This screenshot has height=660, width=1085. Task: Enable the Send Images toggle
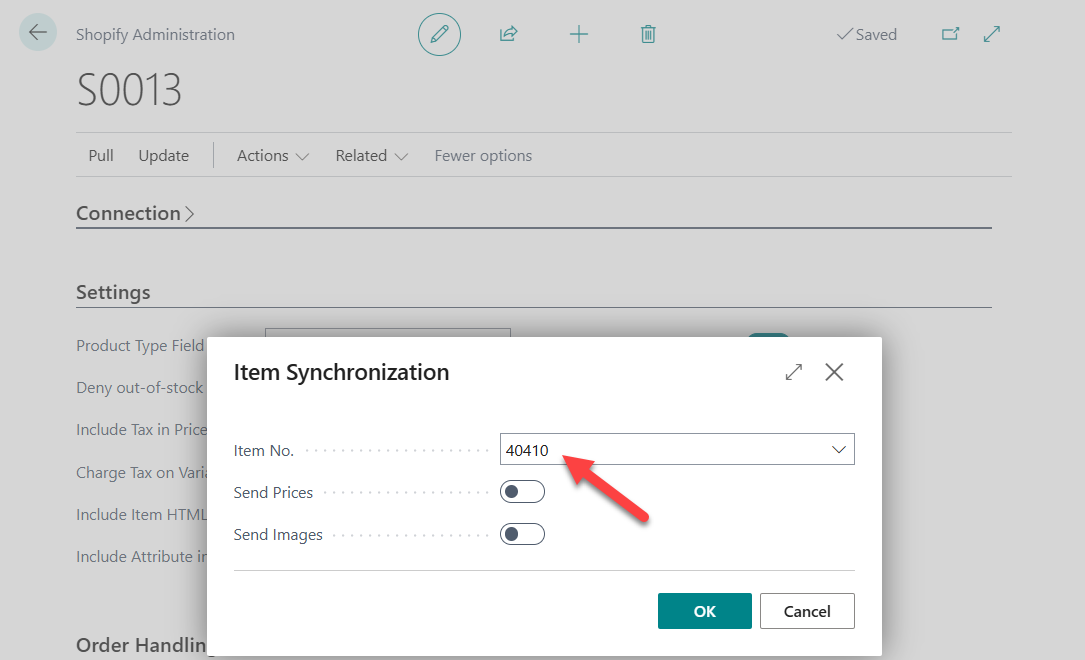point(522,534)
